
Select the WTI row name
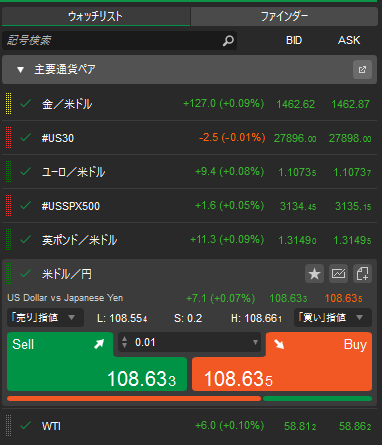click(51, 426)
